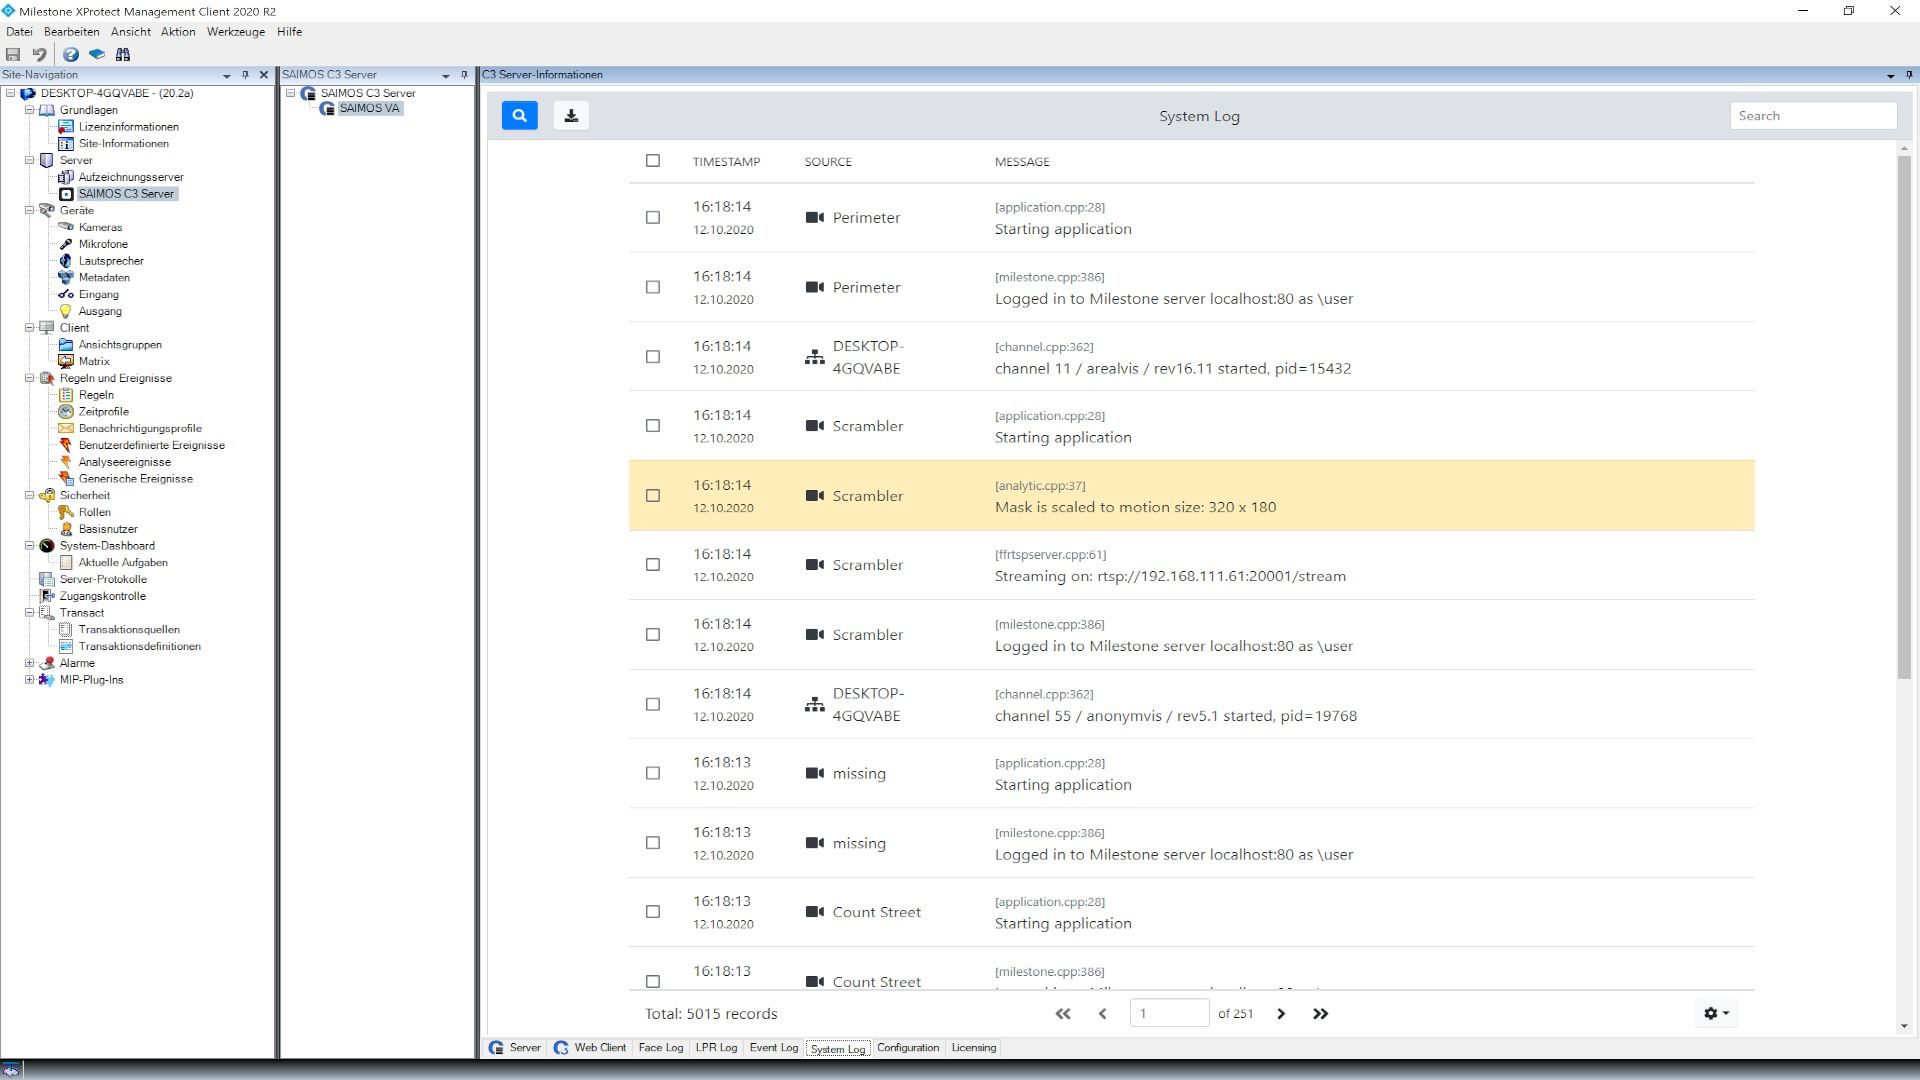The image size is (1920, 1080).
Task: Switch to the Licensing tab
Action: [973, 1048]
